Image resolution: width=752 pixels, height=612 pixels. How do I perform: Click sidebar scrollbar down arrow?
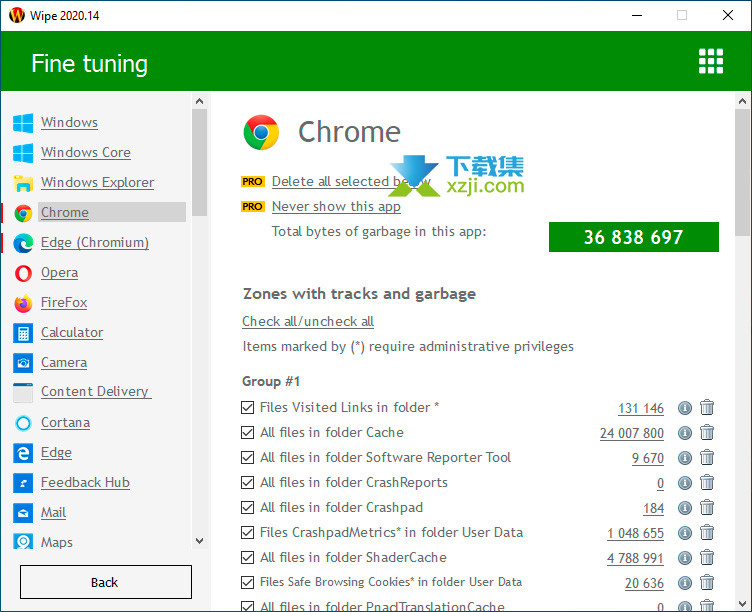pyautogui.click(x=200, y=541)
